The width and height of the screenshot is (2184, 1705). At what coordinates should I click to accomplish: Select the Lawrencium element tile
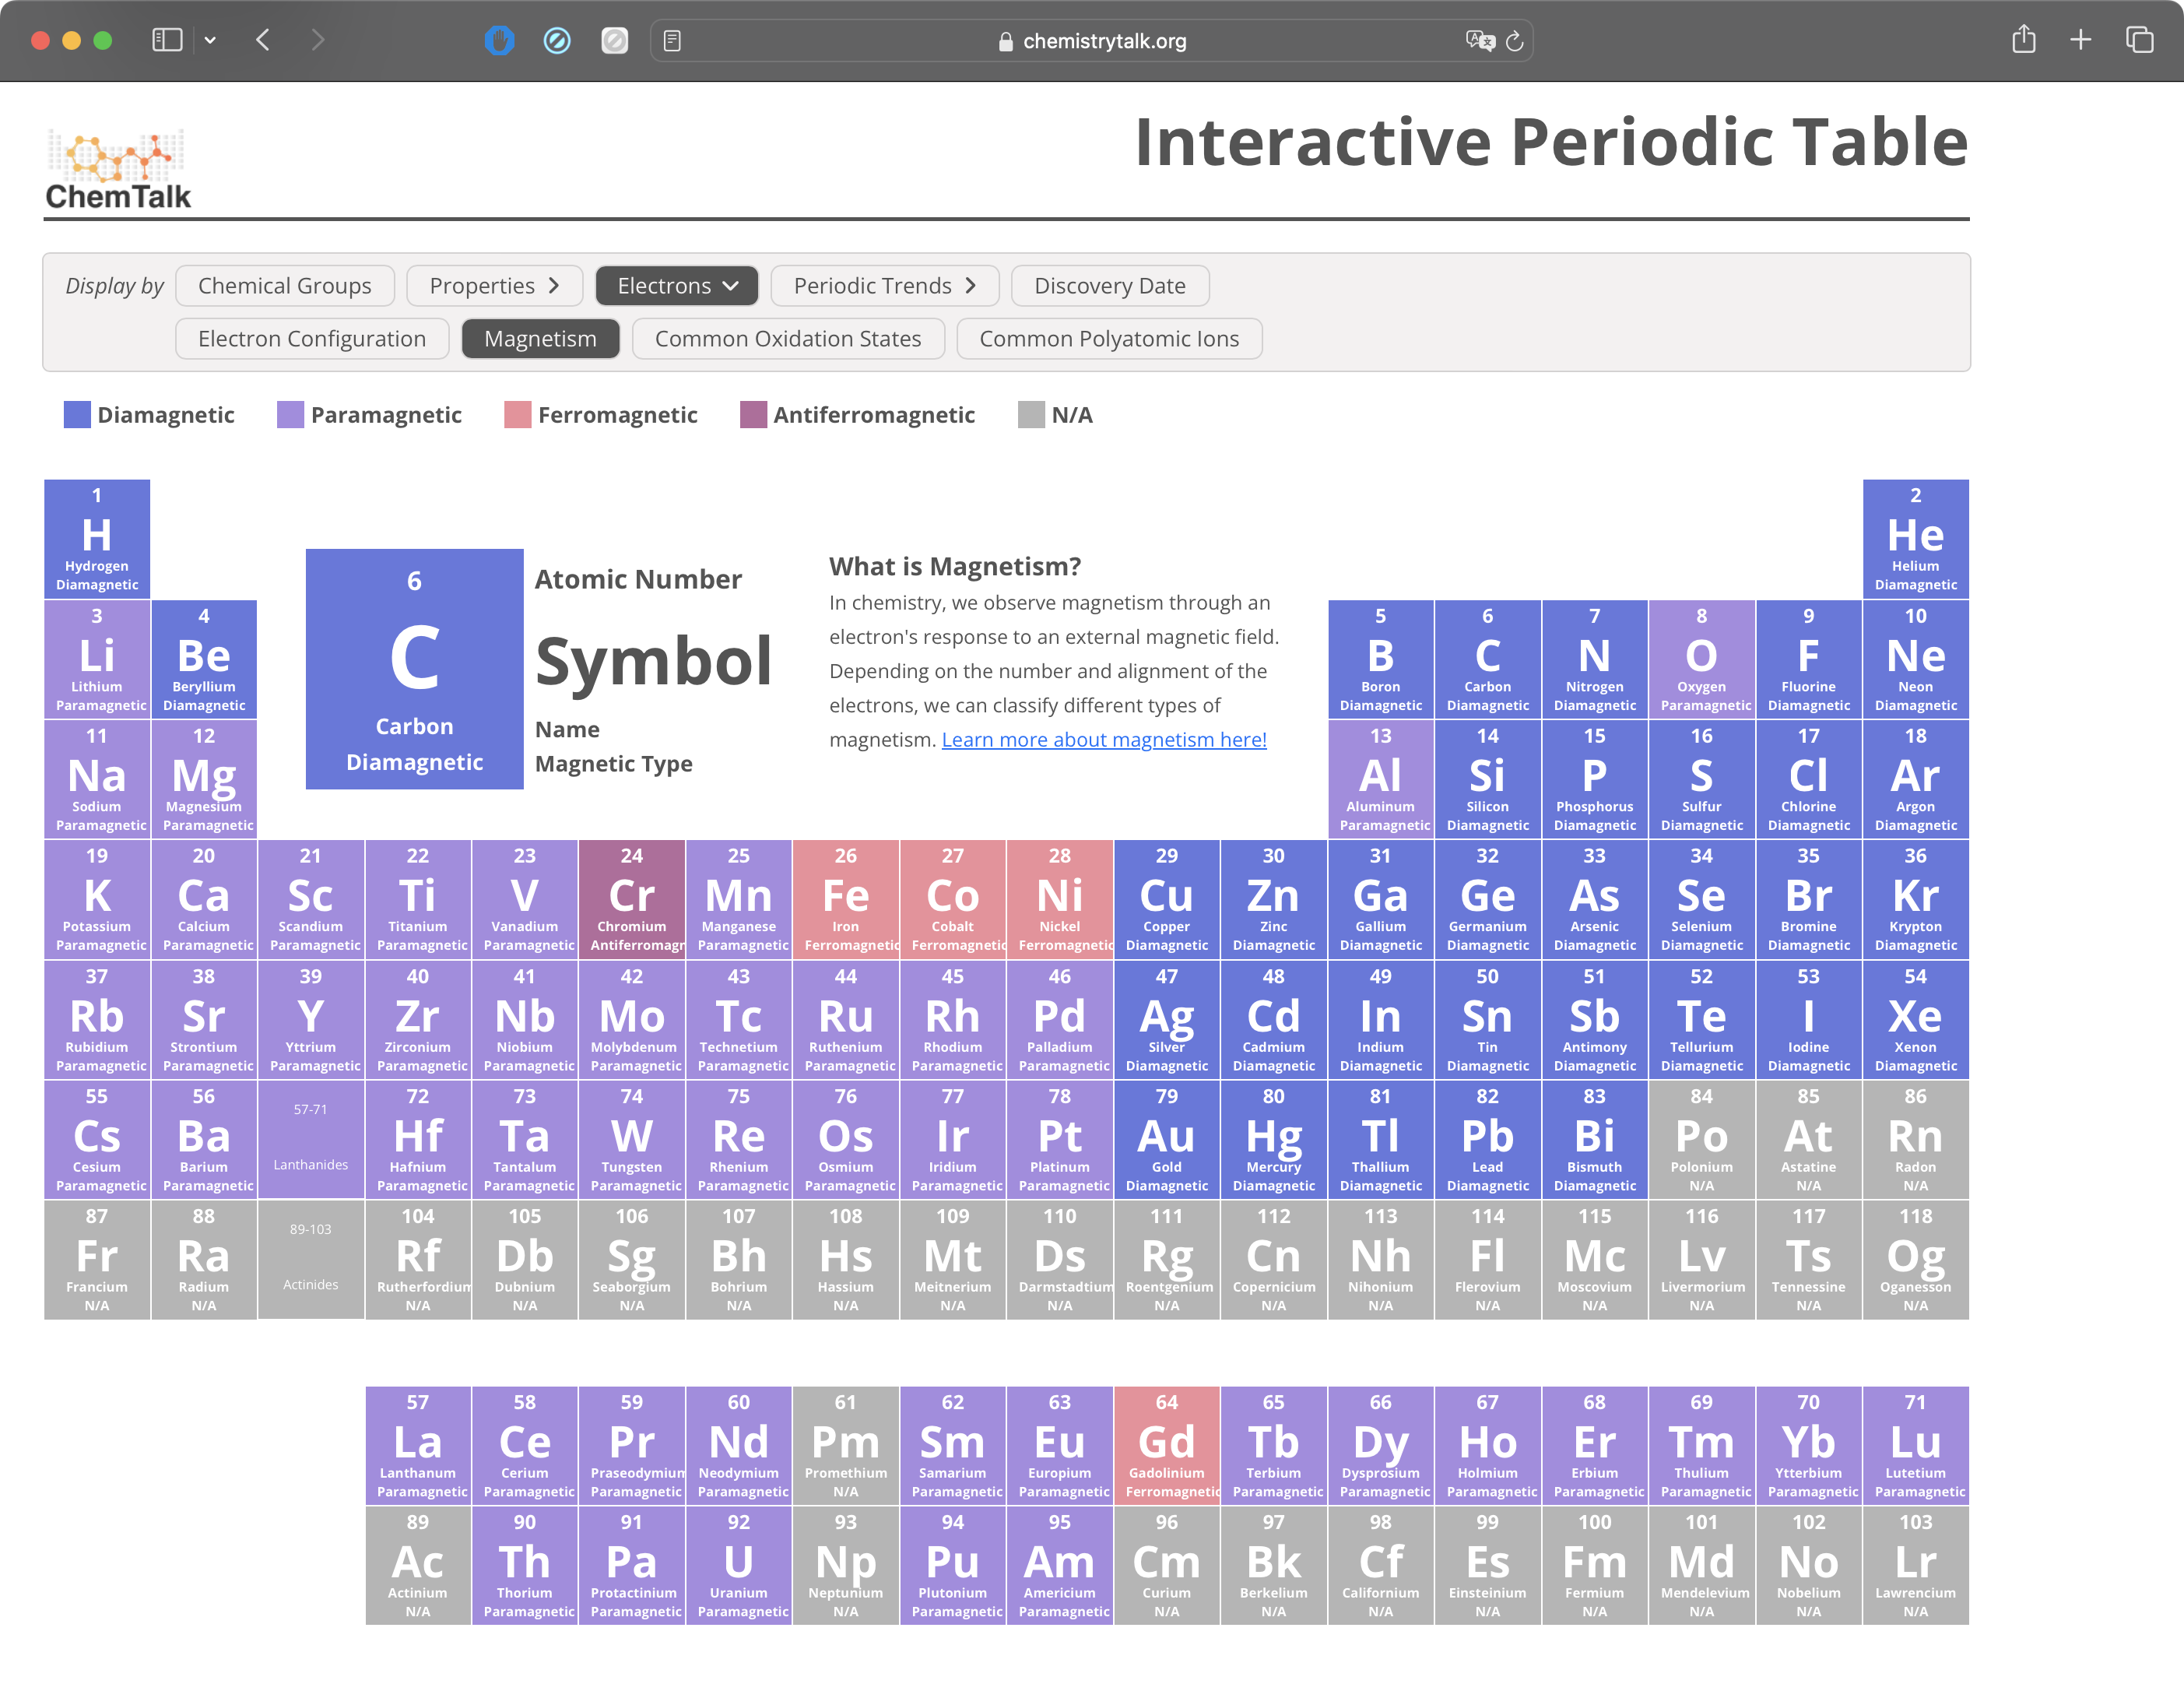point(1915,1565)
